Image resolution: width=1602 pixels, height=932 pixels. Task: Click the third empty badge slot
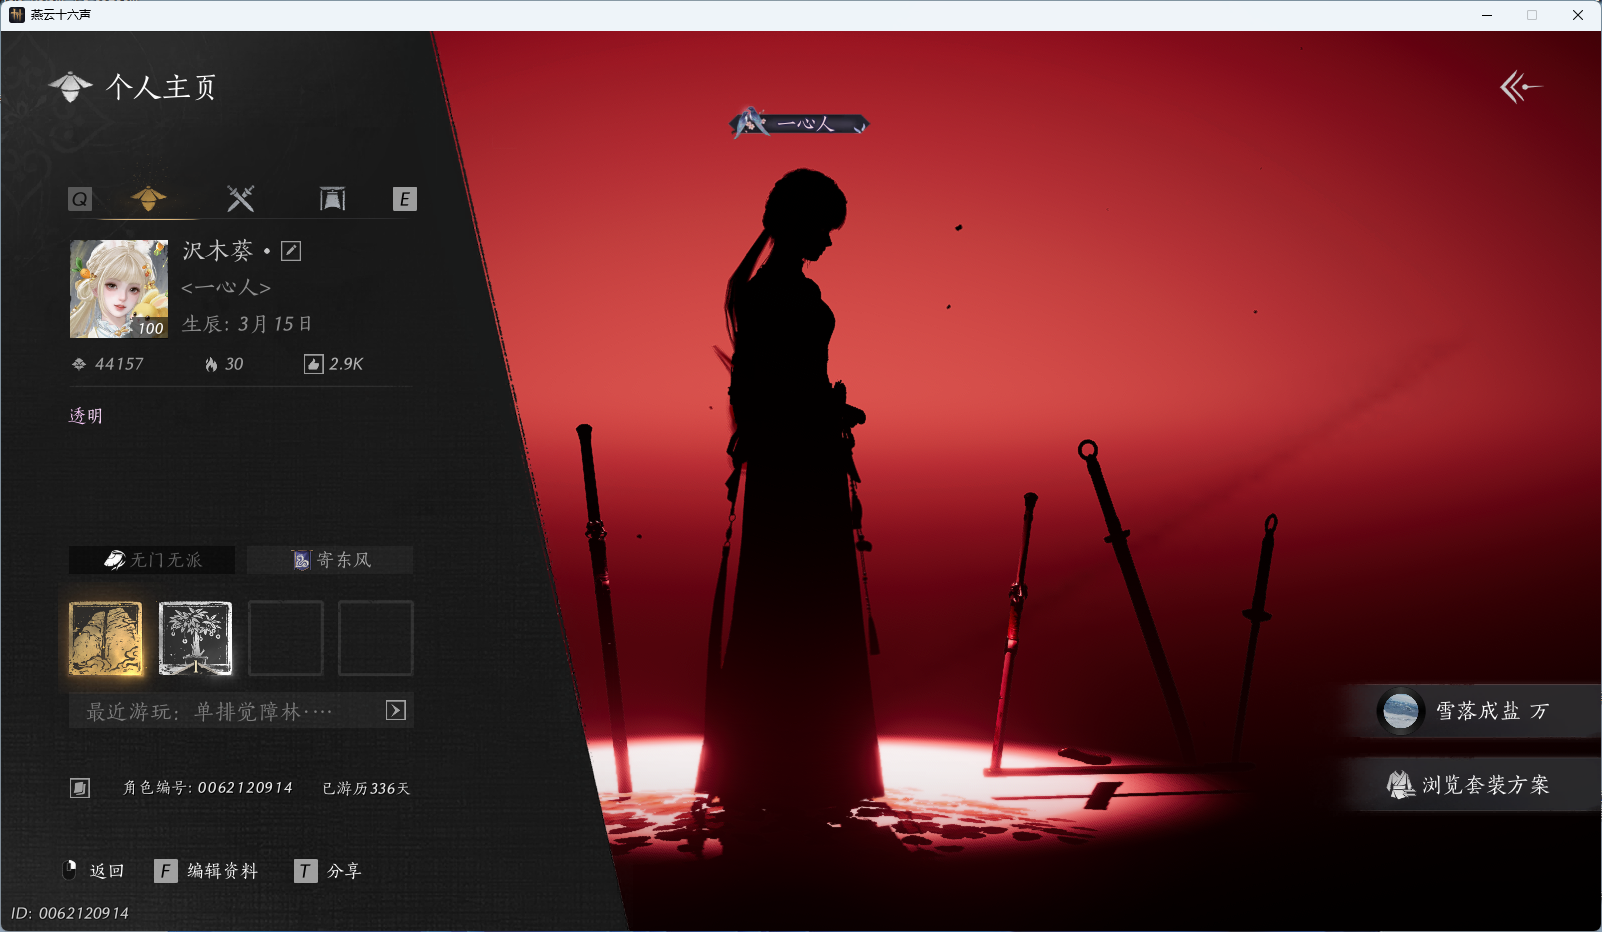pyautogui.click(x=286, y=638)
